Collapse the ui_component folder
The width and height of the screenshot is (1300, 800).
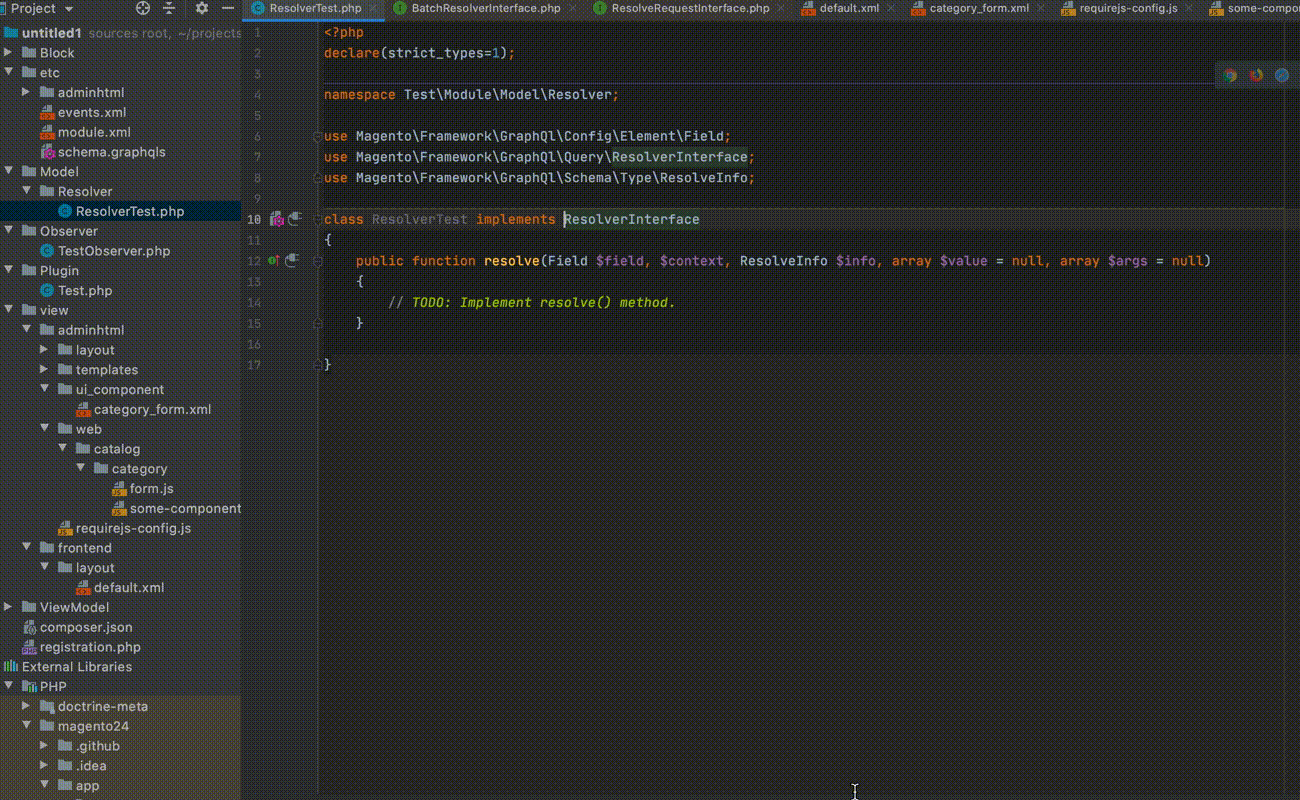(45, 390)
